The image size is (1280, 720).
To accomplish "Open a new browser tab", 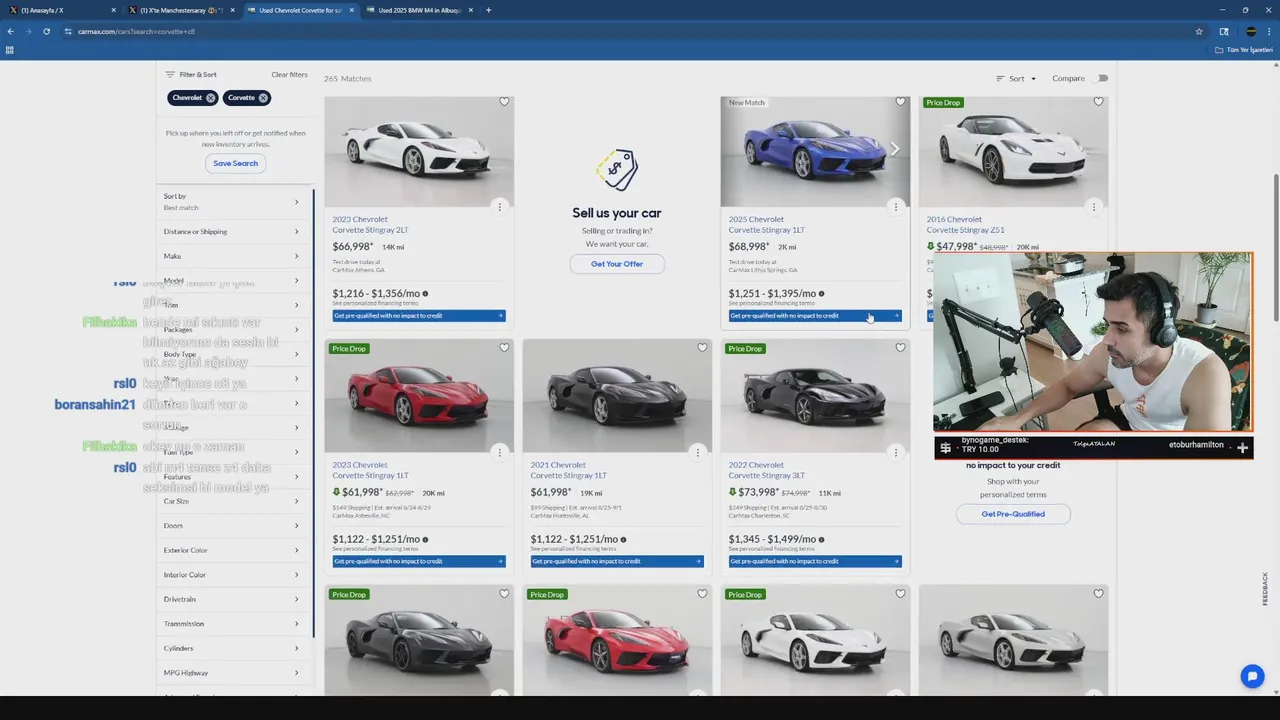I will pos(488,10).
